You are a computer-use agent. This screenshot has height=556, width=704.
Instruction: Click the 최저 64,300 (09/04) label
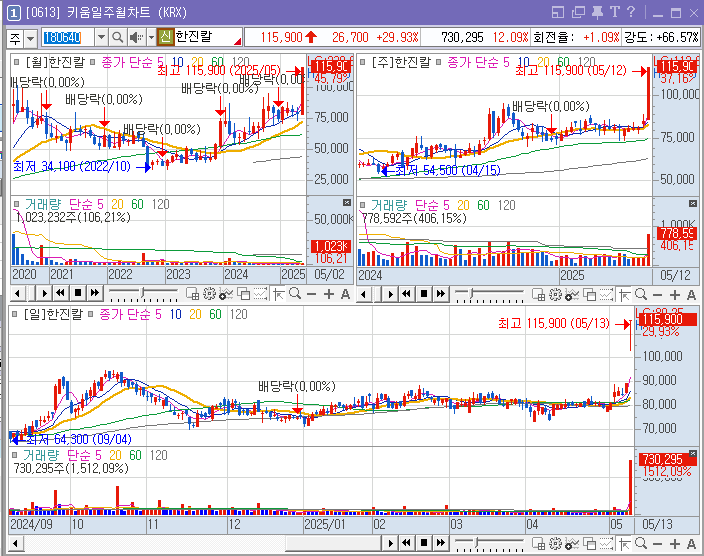point(79,439)
